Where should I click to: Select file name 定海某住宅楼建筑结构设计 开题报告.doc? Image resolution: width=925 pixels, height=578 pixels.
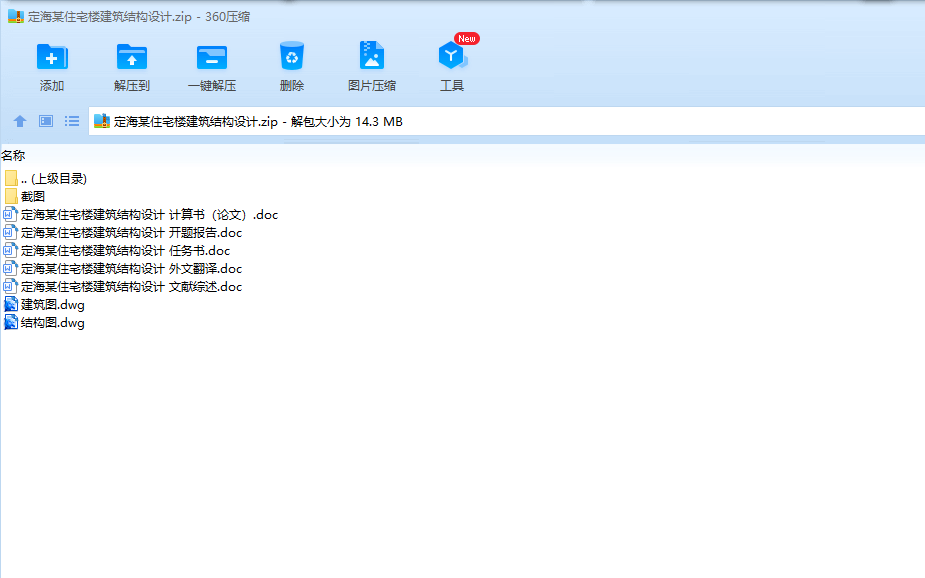coord(132,232)
